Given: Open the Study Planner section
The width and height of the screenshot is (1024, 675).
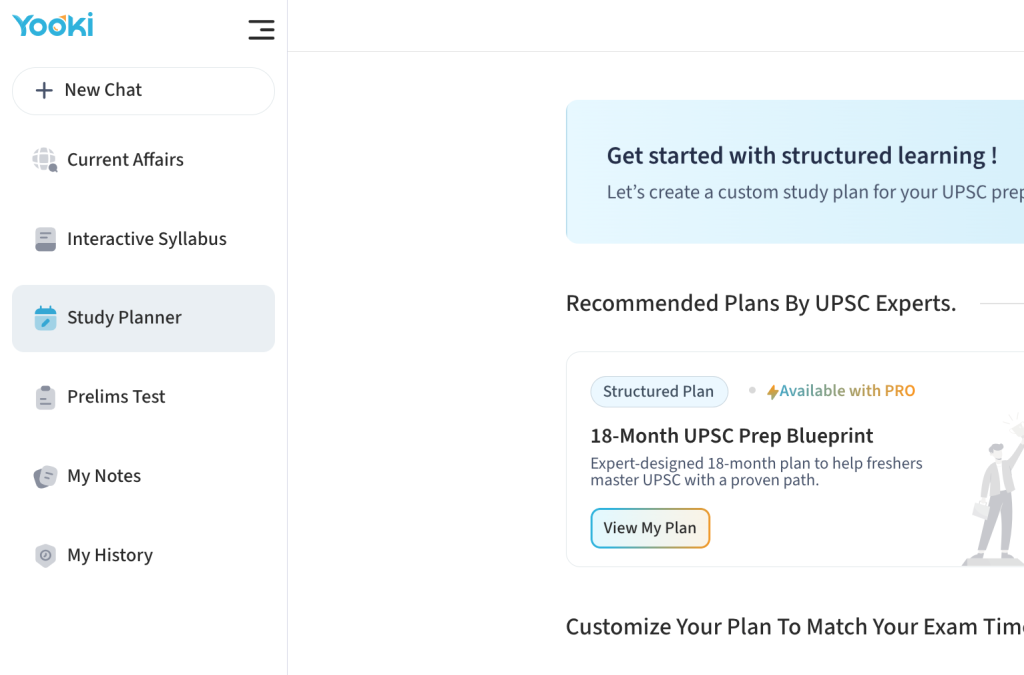Looking at the screenshot, I should [x=123, y=317].
